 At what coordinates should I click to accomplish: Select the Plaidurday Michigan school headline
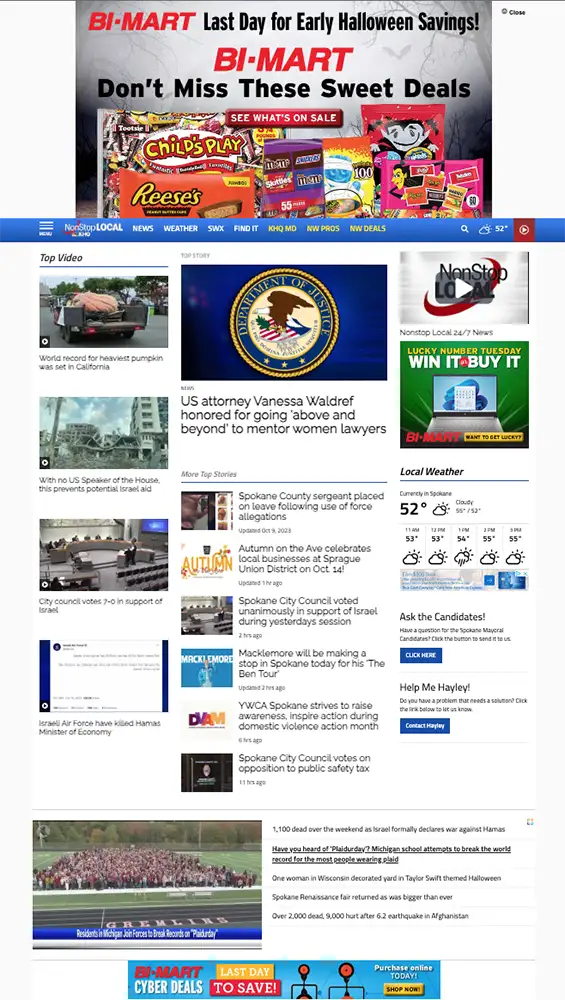[x=392, y=854]
